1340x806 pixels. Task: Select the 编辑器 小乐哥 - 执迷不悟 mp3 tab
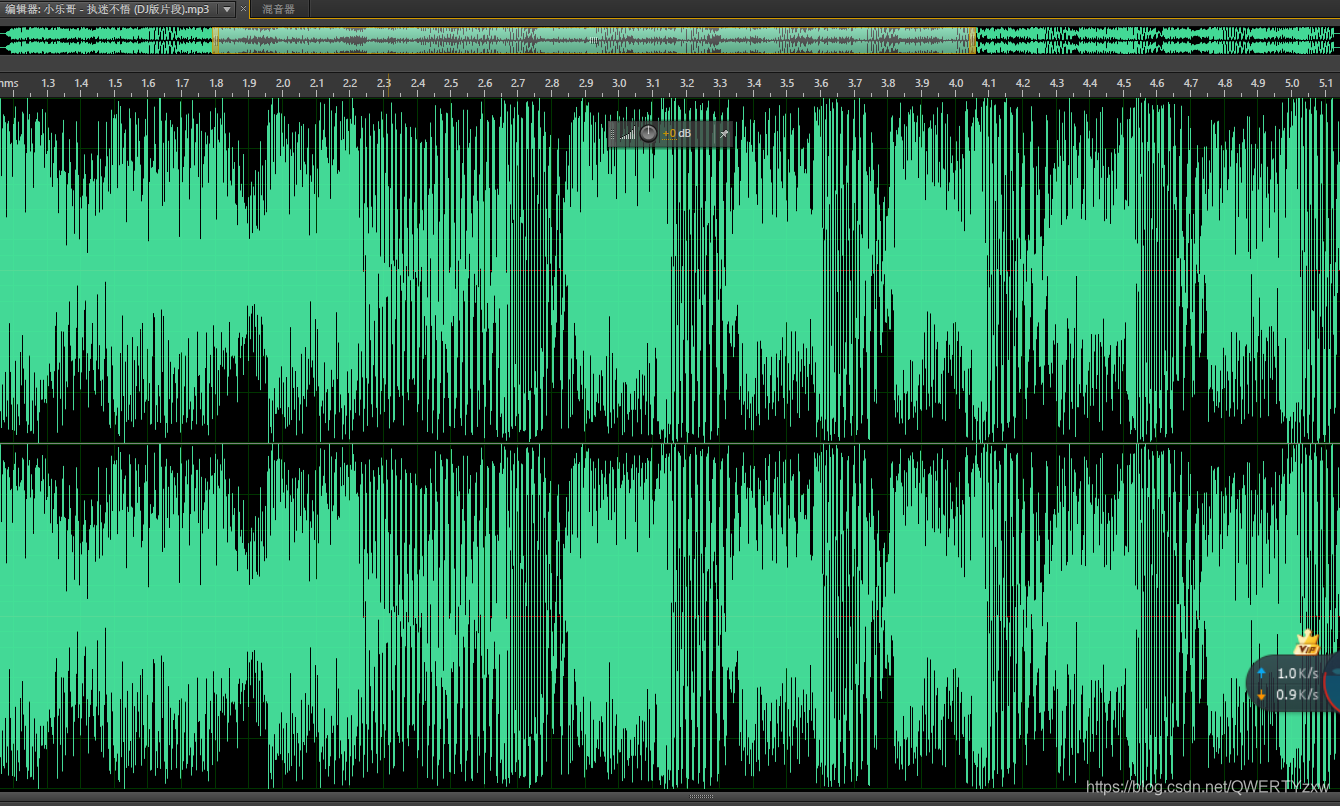point(108,9)
